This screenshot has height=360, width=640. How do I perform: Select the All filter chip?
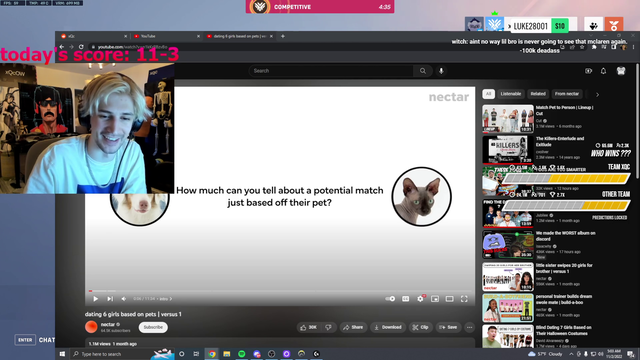(488, 94)
